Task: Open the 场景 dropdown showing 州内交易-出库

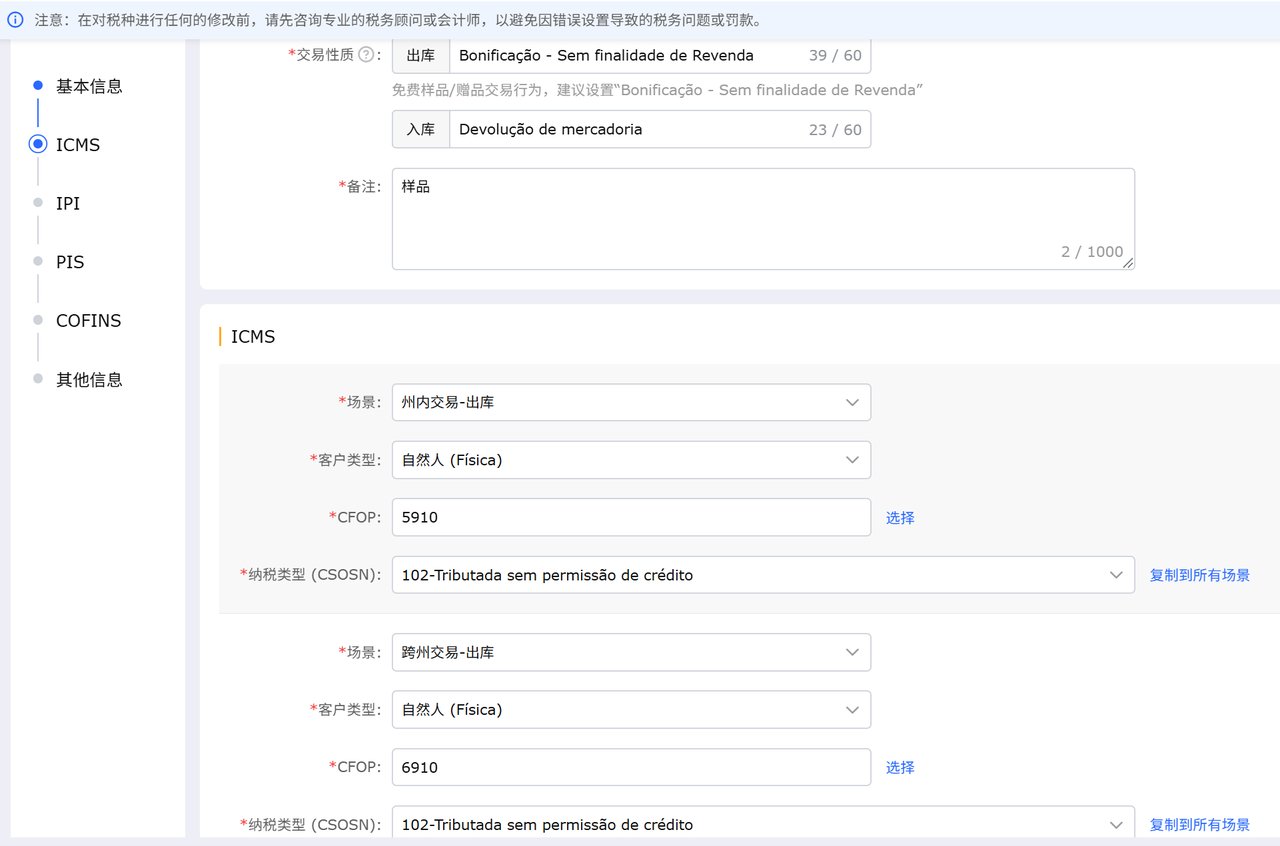Action: pyautogui.click(x=631, y=402)
